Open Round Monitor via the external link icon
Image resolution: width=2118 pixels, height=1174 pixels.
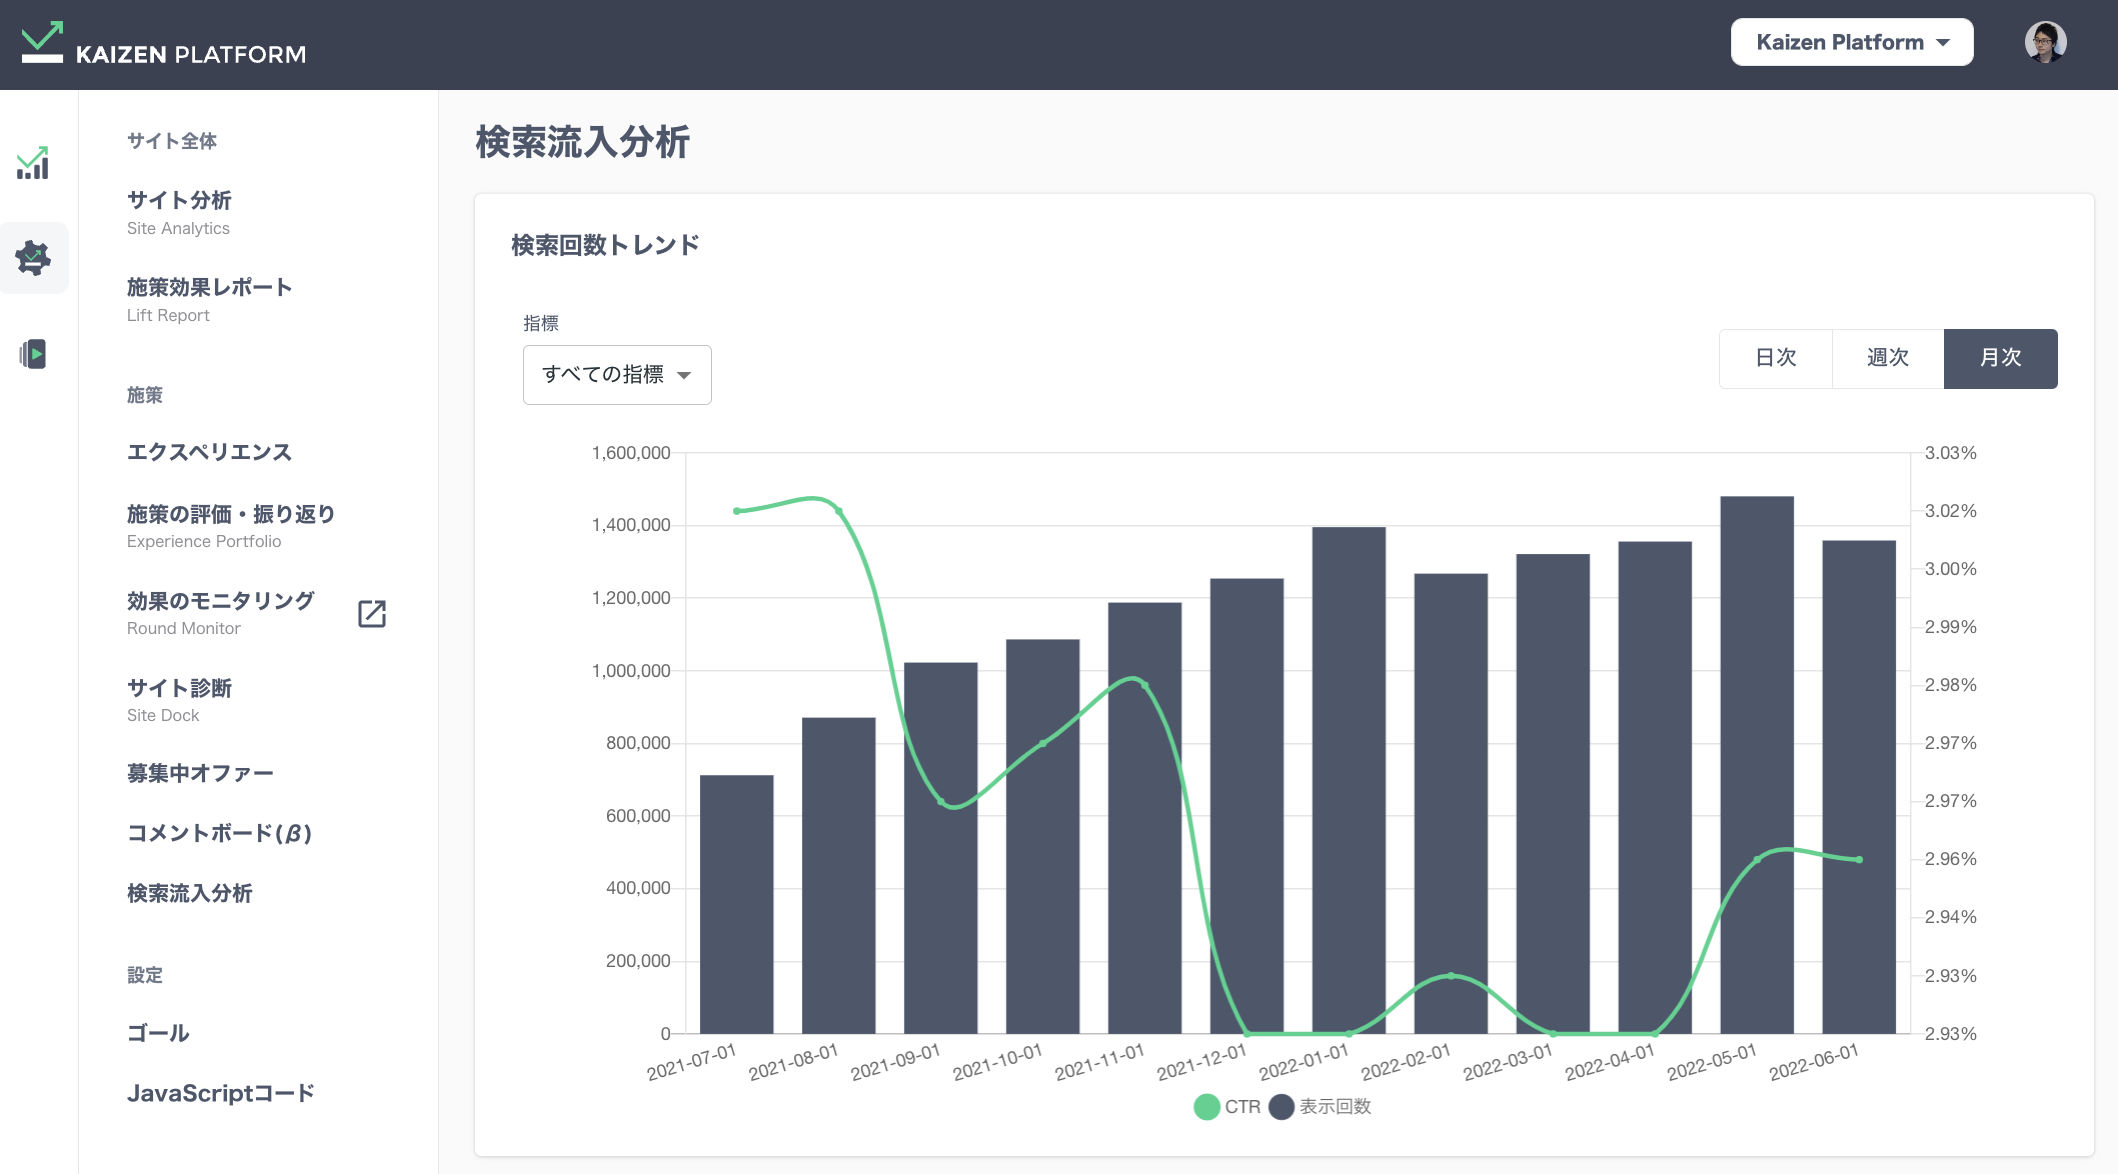371,613
